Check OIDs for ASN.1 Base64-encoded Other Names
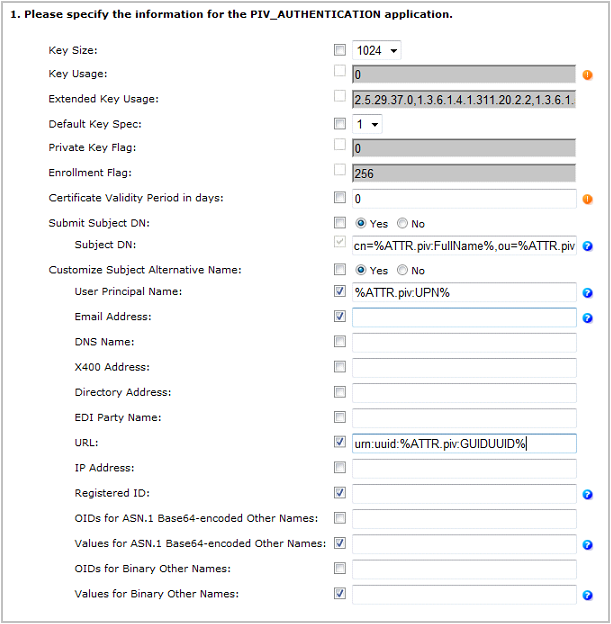 point(340,518)
